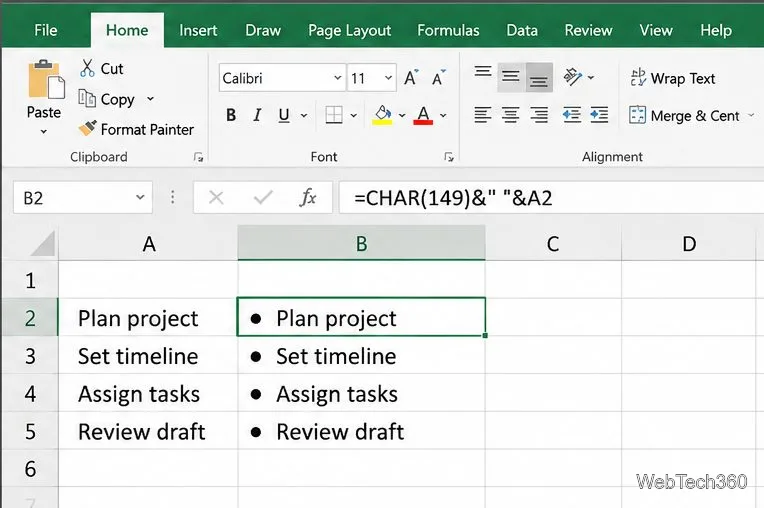Image resolution: width=764 pixels, height=508 pixels.
Task: Switch to the View tab
Action: click(x=656, y=30)
